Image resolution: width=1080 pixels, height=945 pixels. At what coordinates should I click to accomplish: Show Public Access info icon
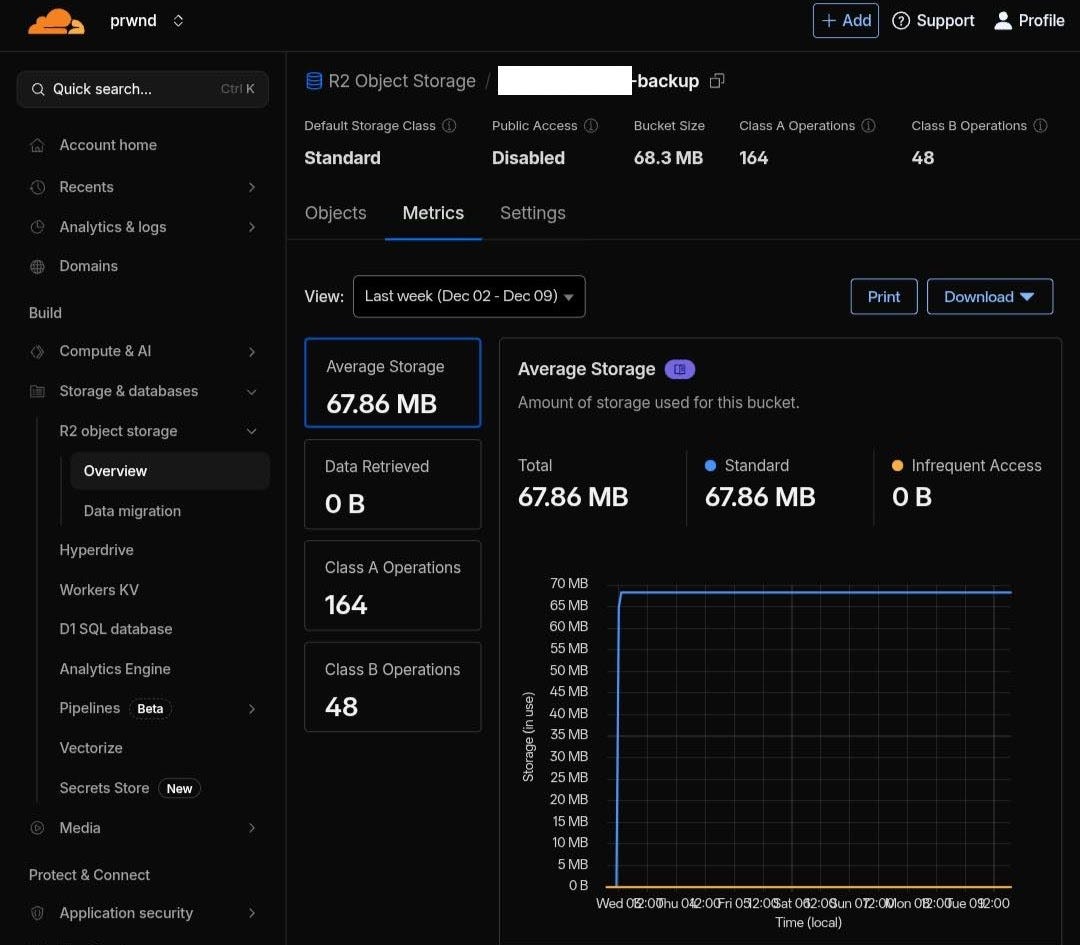point(591,125)
